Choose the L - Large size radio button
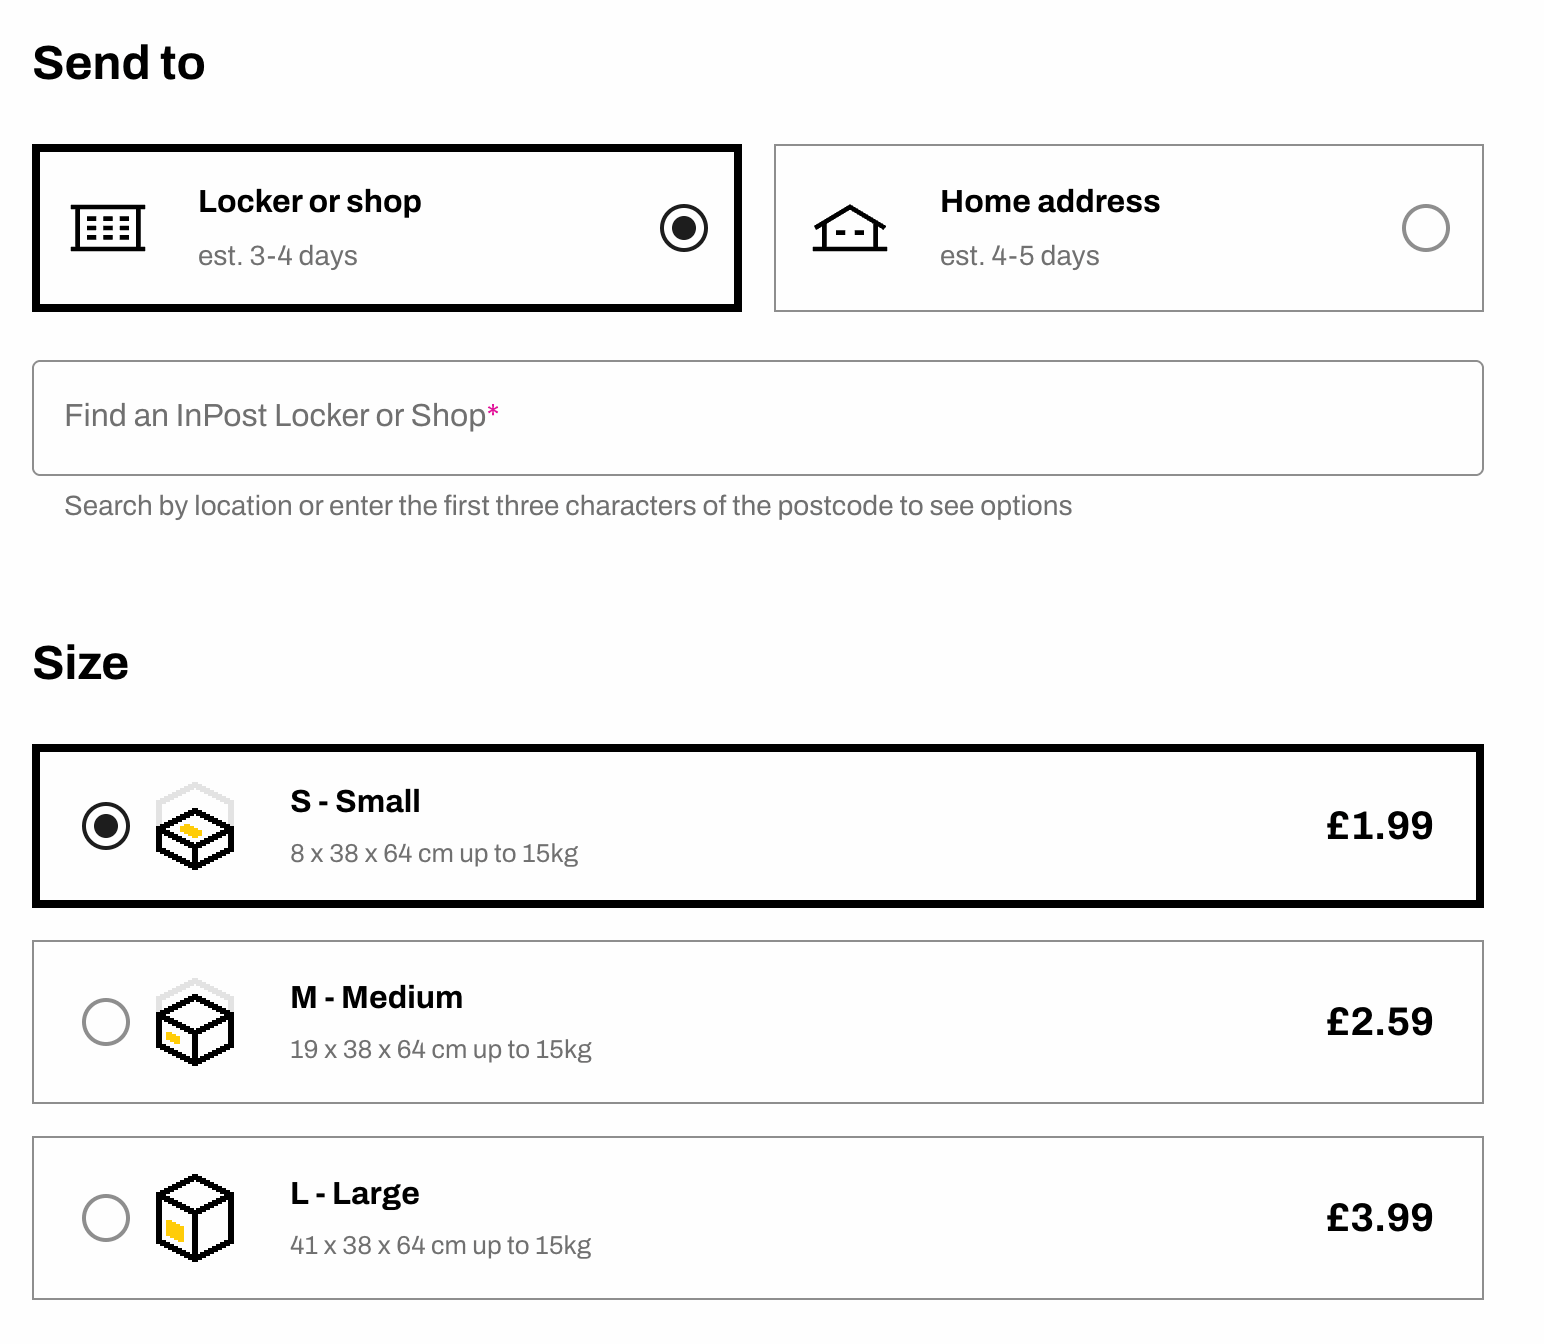Screen dimensions: 1544x1344 [x=106, y=1218]
